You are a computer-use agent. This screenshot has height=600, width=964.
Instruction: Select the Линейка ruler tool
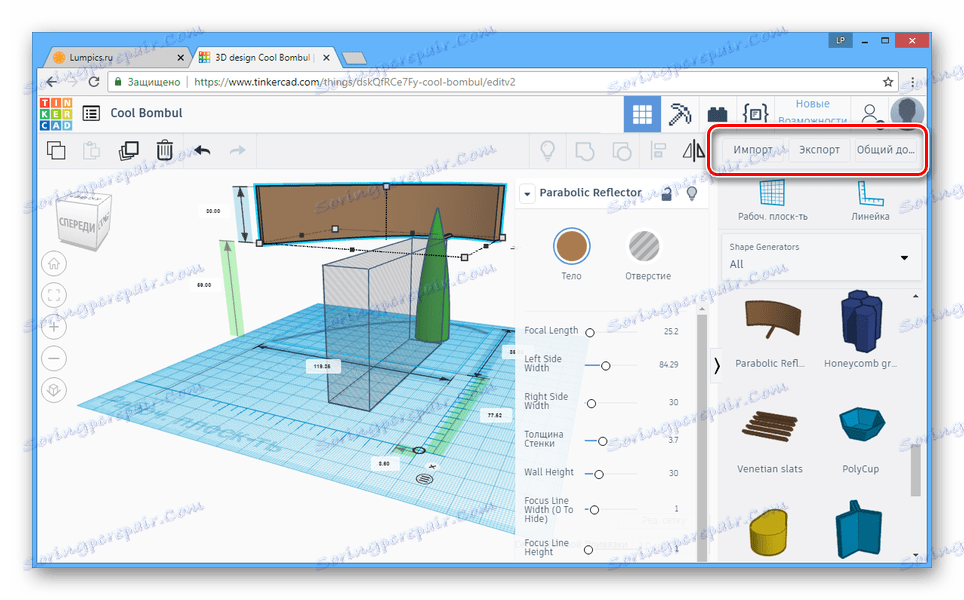870,201
